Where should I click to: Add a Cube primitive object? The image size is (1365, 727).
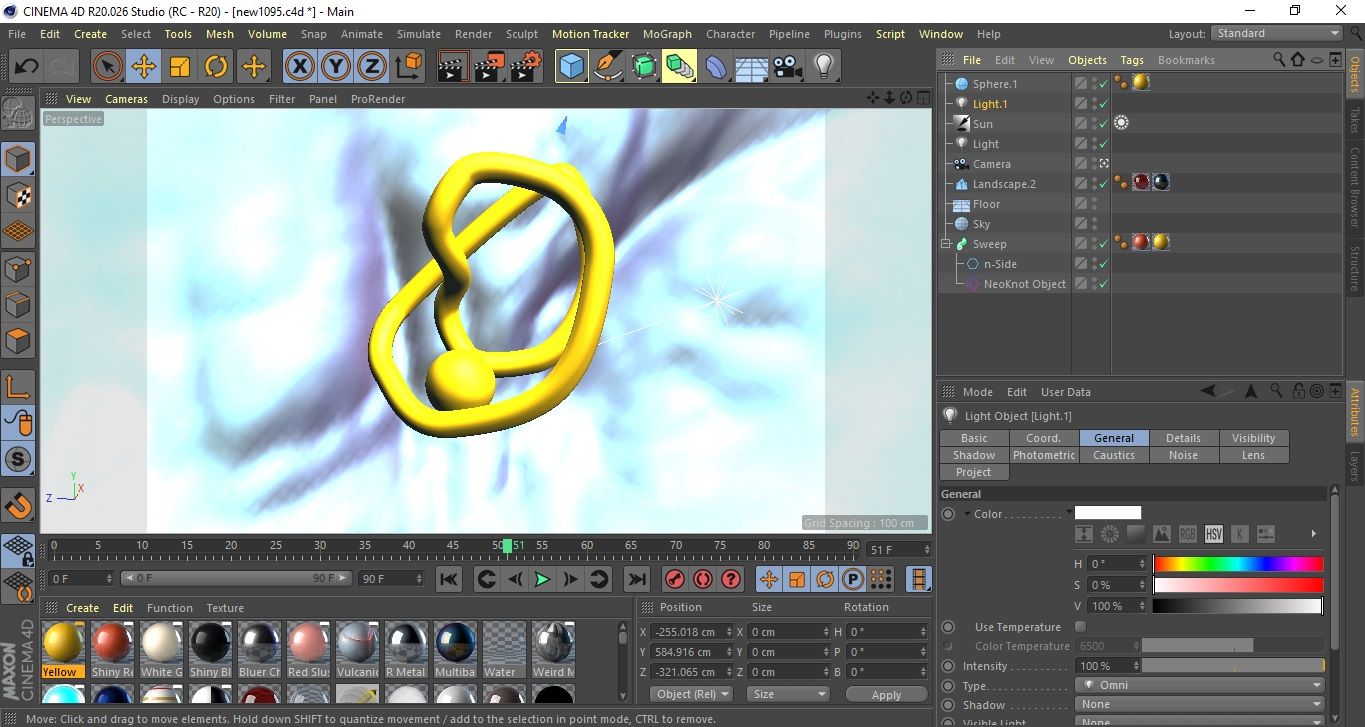pos(572,67)
